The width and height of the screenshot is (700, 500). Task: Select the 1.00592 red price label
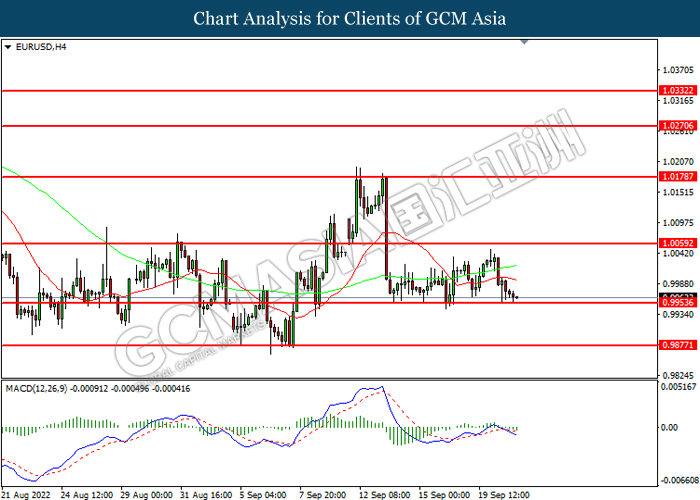coord(678,243)
